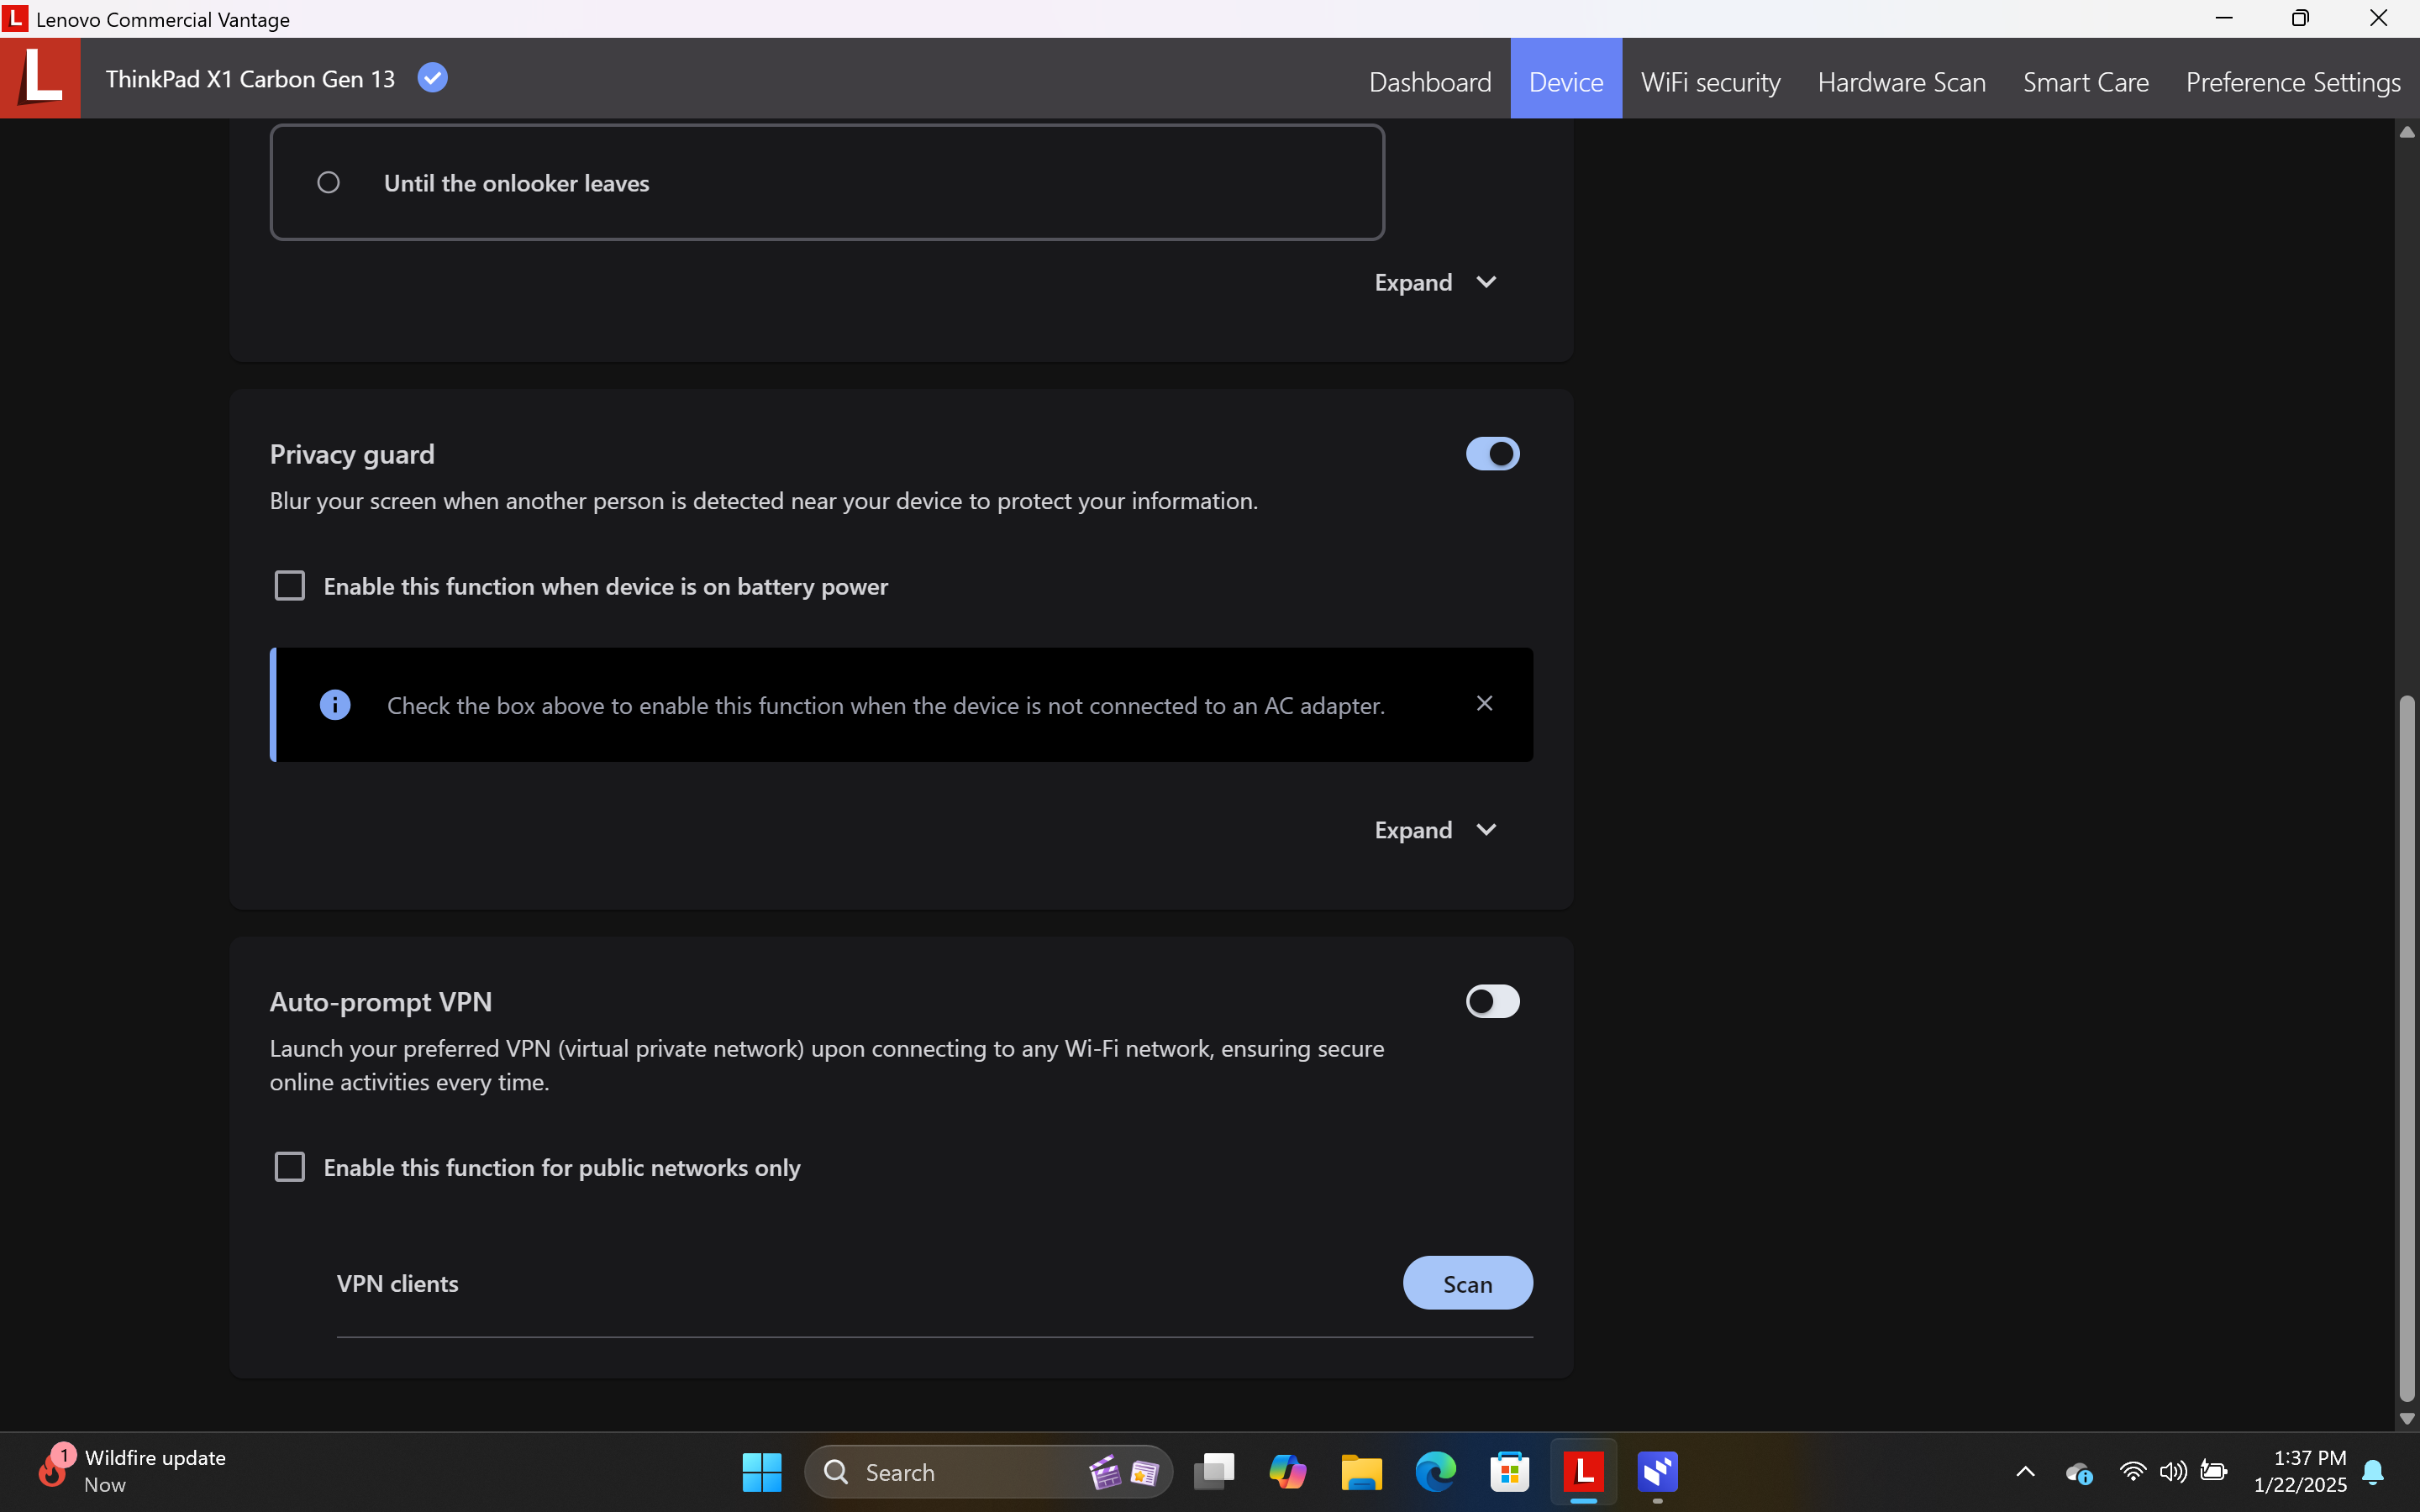
Task: Go to Hardware Scan tab
Action: pos(1901,81)
